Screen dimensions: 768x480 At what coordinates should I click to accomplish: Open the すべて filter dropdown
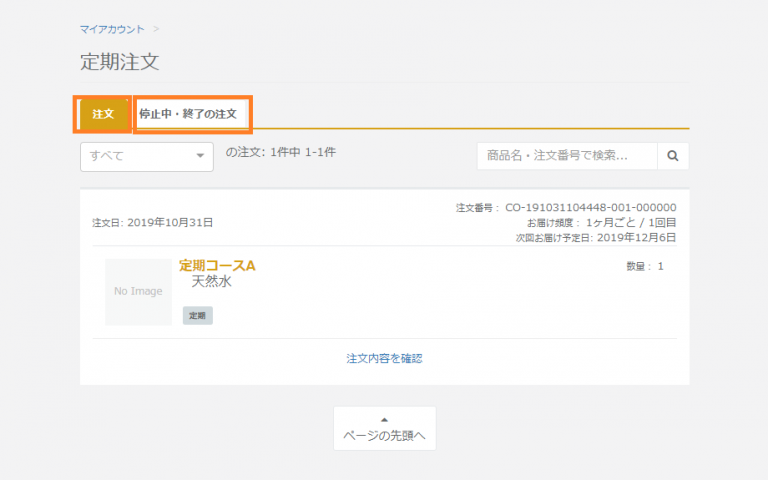point(146,156)
